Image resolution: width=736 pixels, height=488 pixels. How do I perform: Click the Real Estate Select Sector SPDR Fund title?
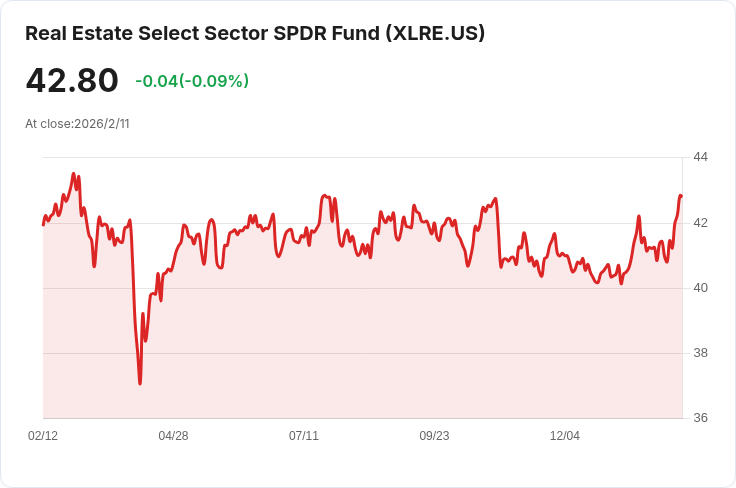pos(255,33)
